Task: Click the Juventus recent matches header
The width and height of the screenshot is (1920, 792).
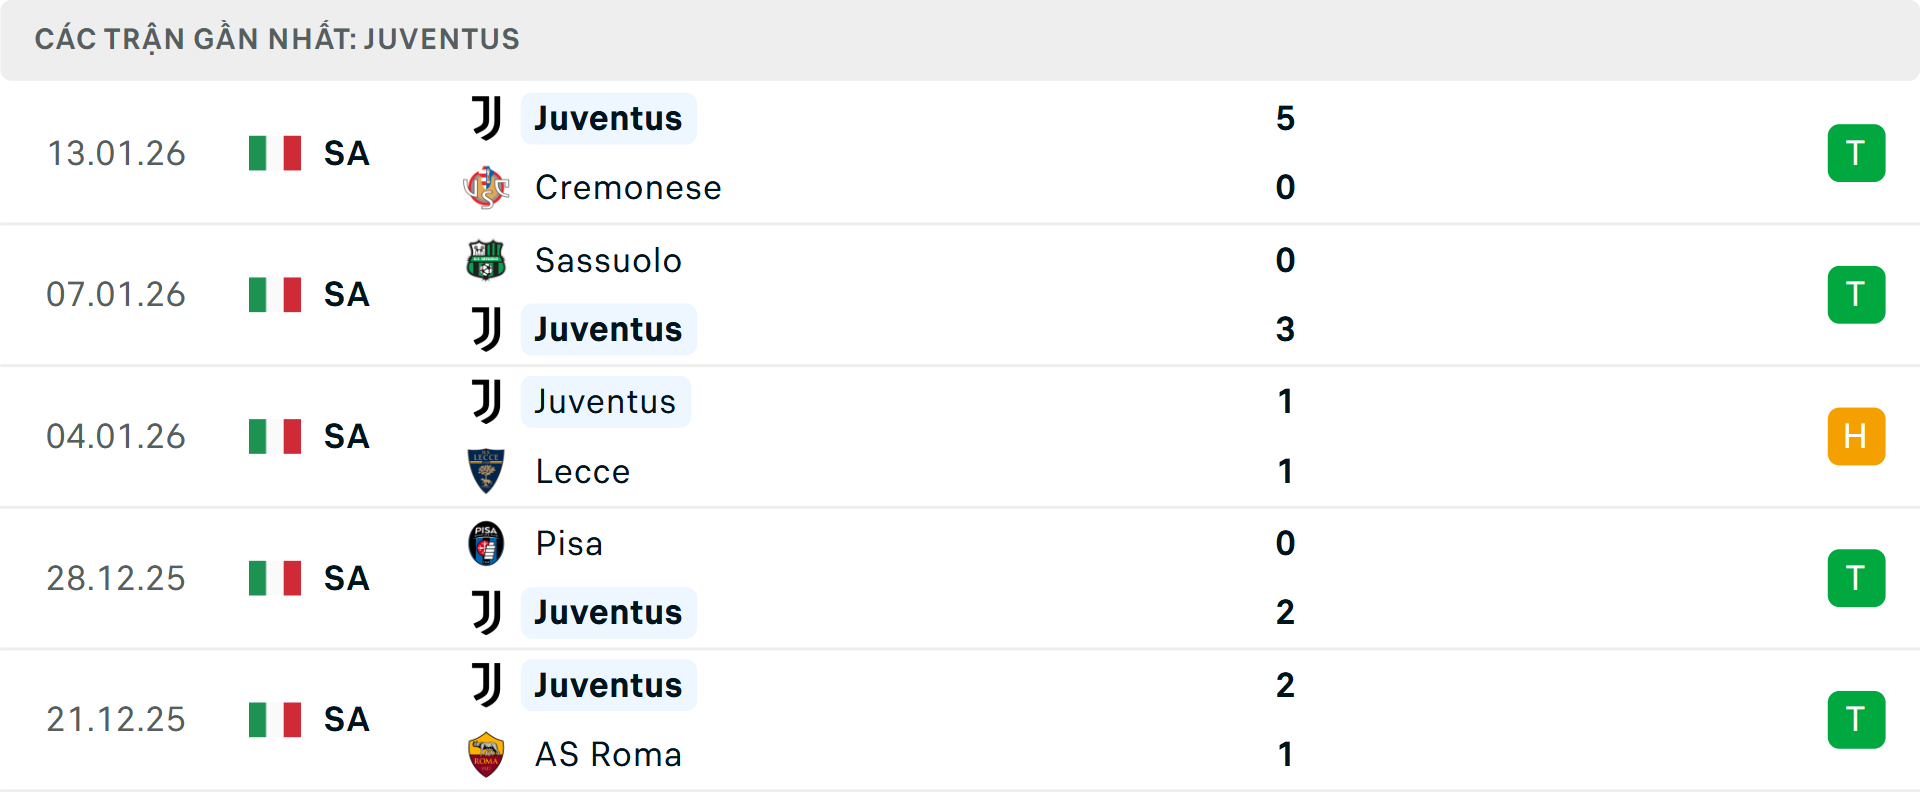Action: [277, 39]
